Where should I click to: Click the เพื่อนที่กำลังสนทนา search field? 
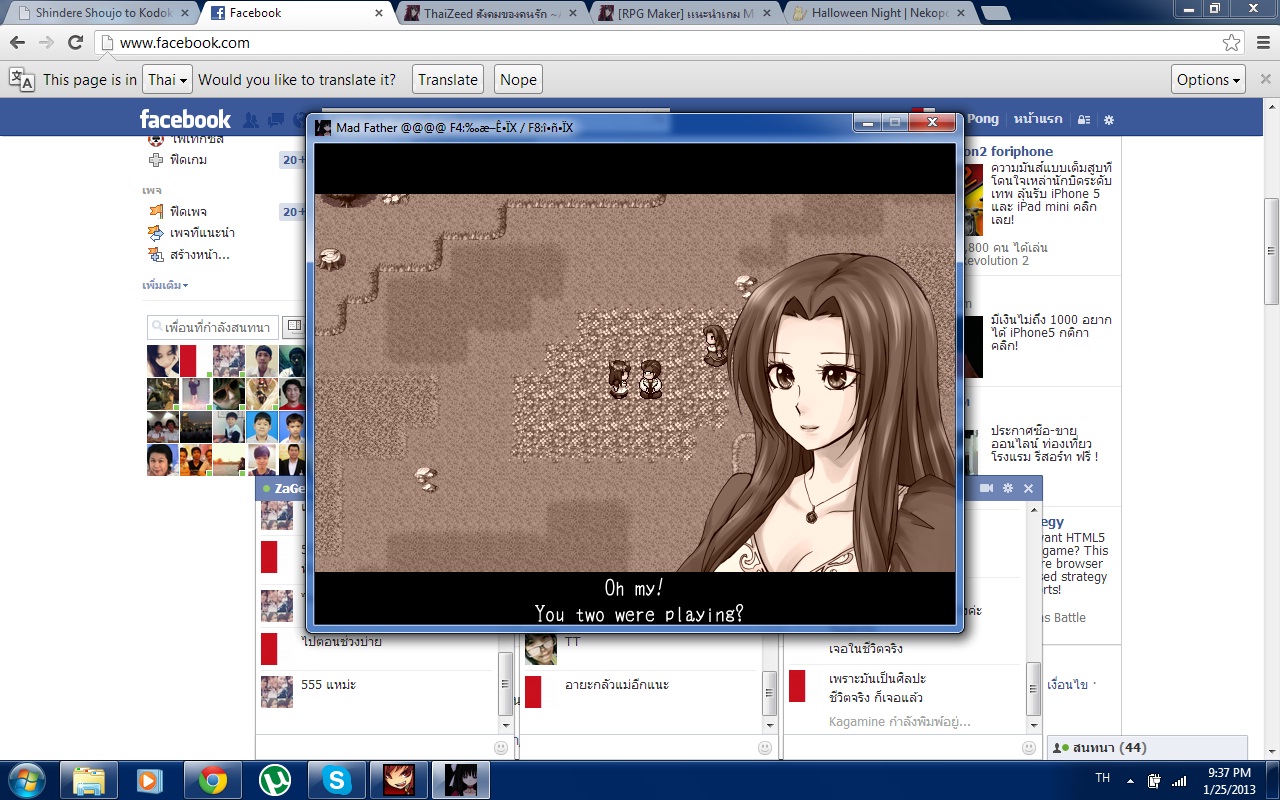[212, 327]
